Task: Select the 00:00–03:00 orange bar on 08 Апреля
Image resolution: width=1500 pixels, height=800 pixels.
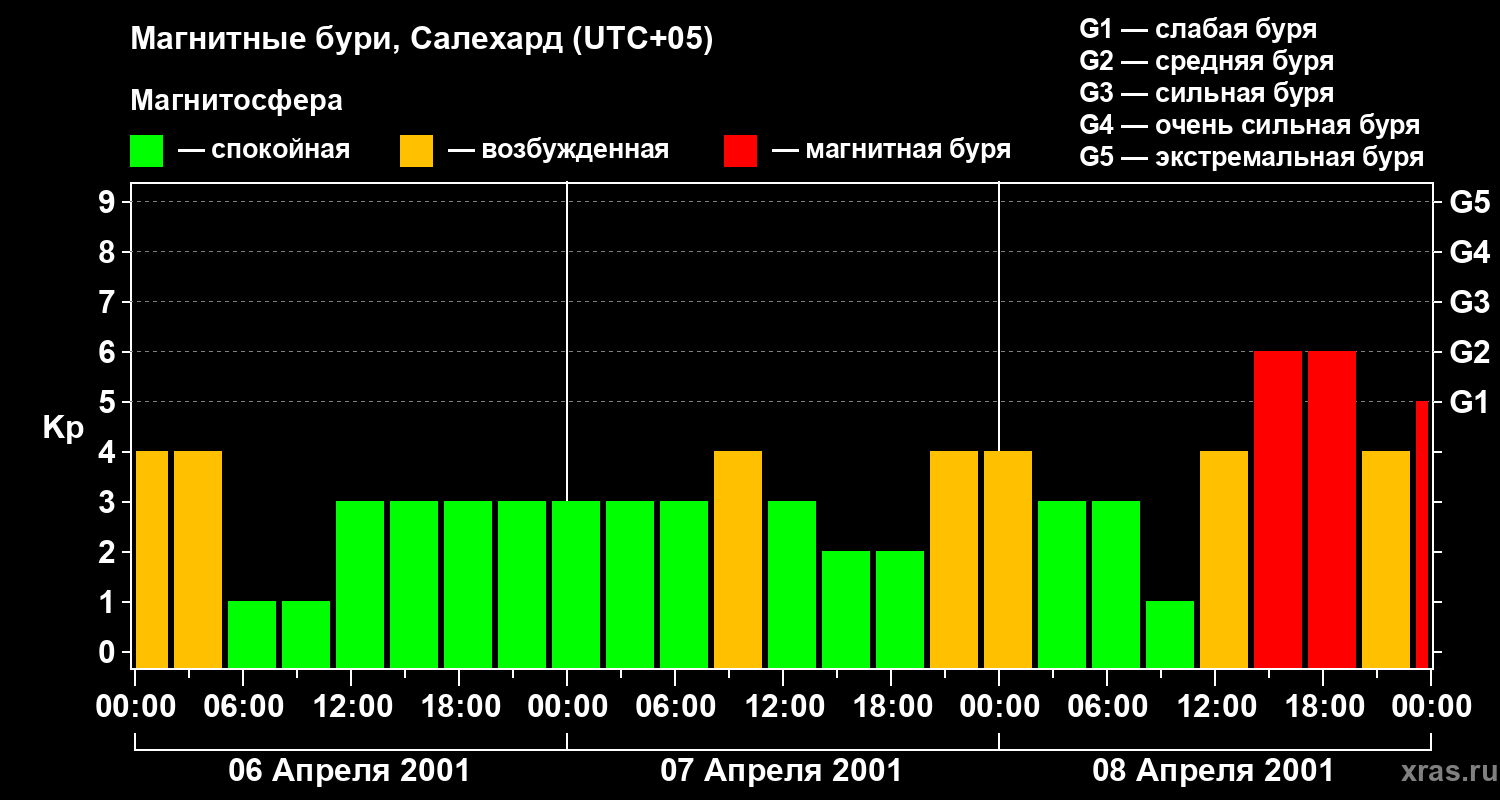Action: pyautogui.click(x=1008, y=560)
